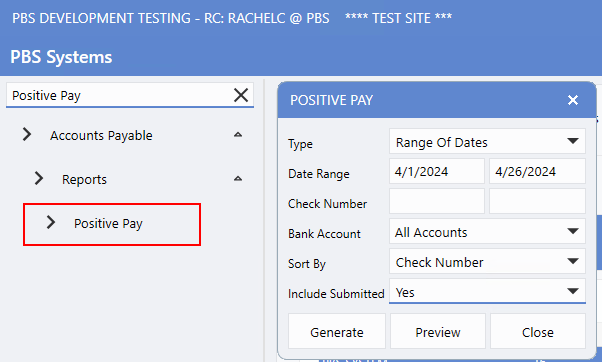Click the Sort By label

pos(307,264)
